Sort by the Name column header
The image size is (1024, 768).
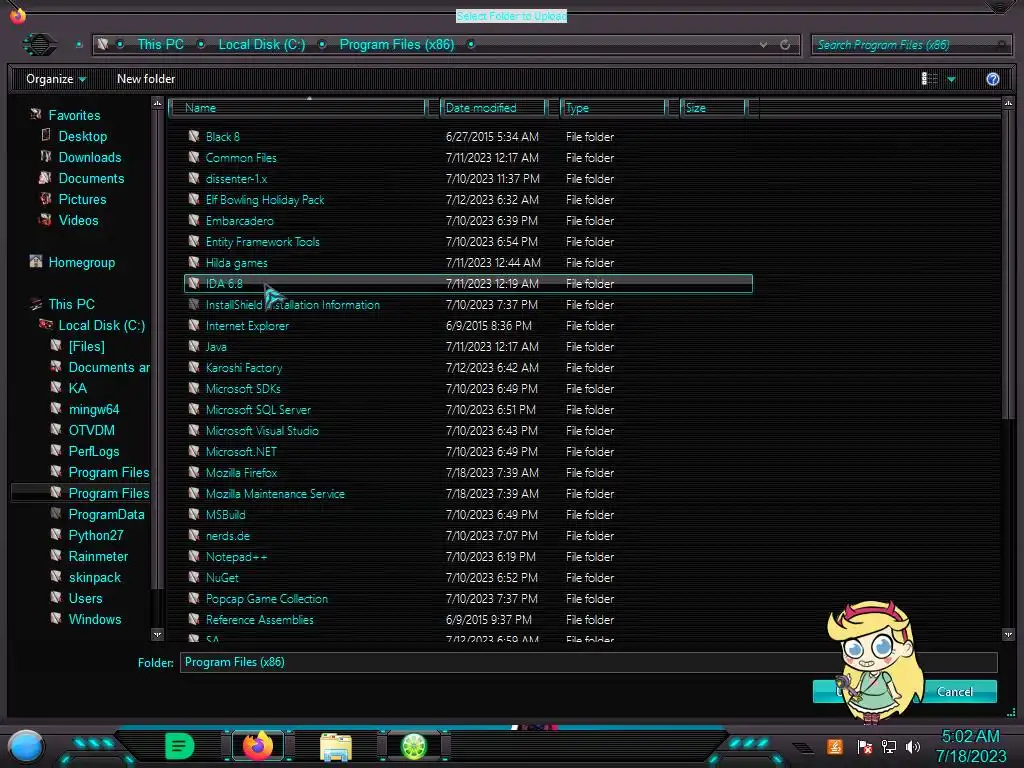[x=298, y=108]
